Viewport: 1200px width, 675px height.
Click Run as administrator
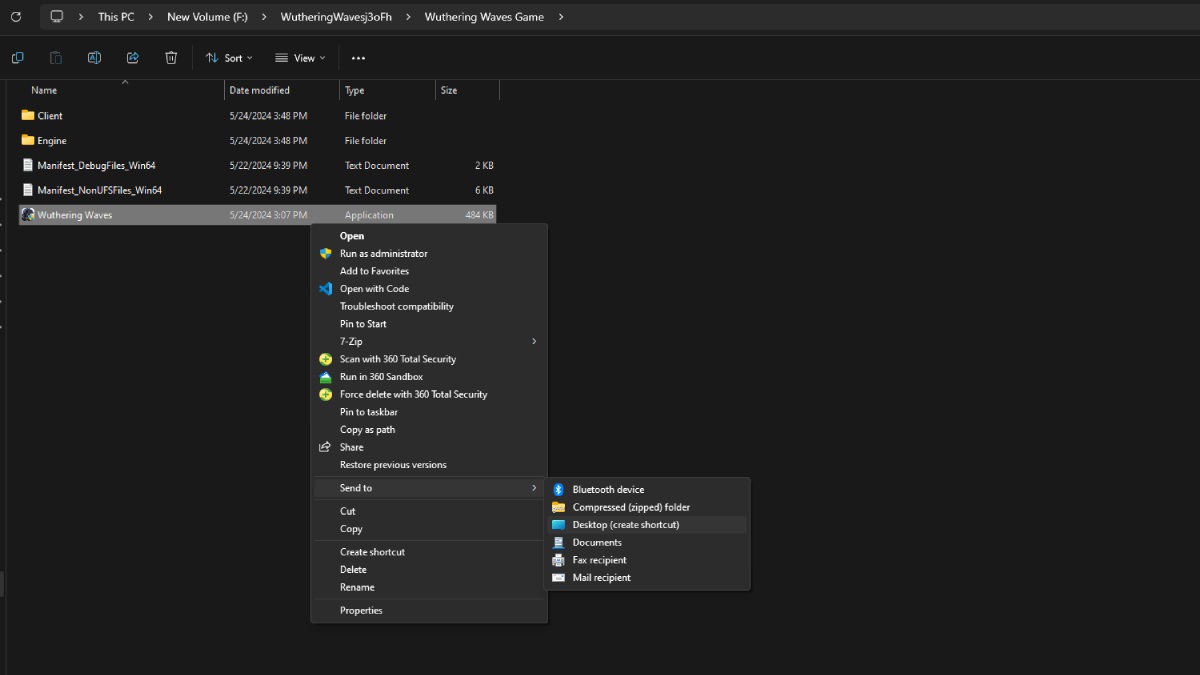click(383, 254)
